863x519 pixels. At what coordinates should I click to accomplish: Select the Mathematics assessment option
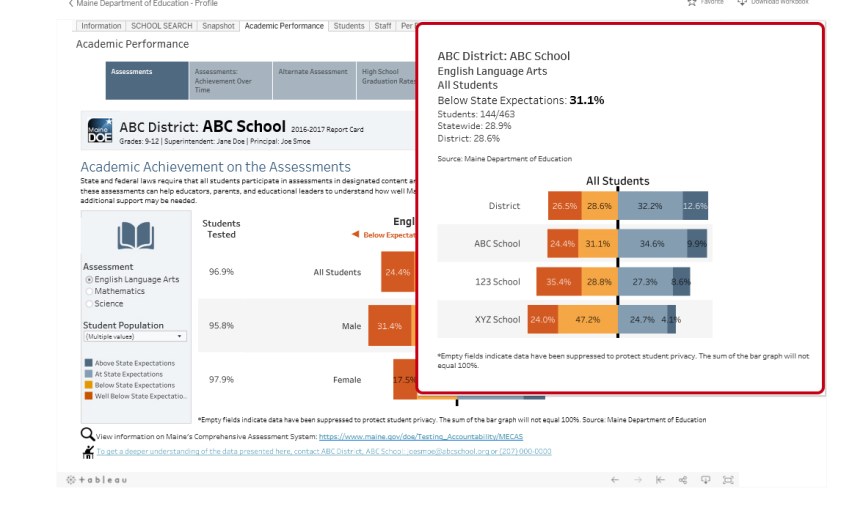tap(89, 291)
